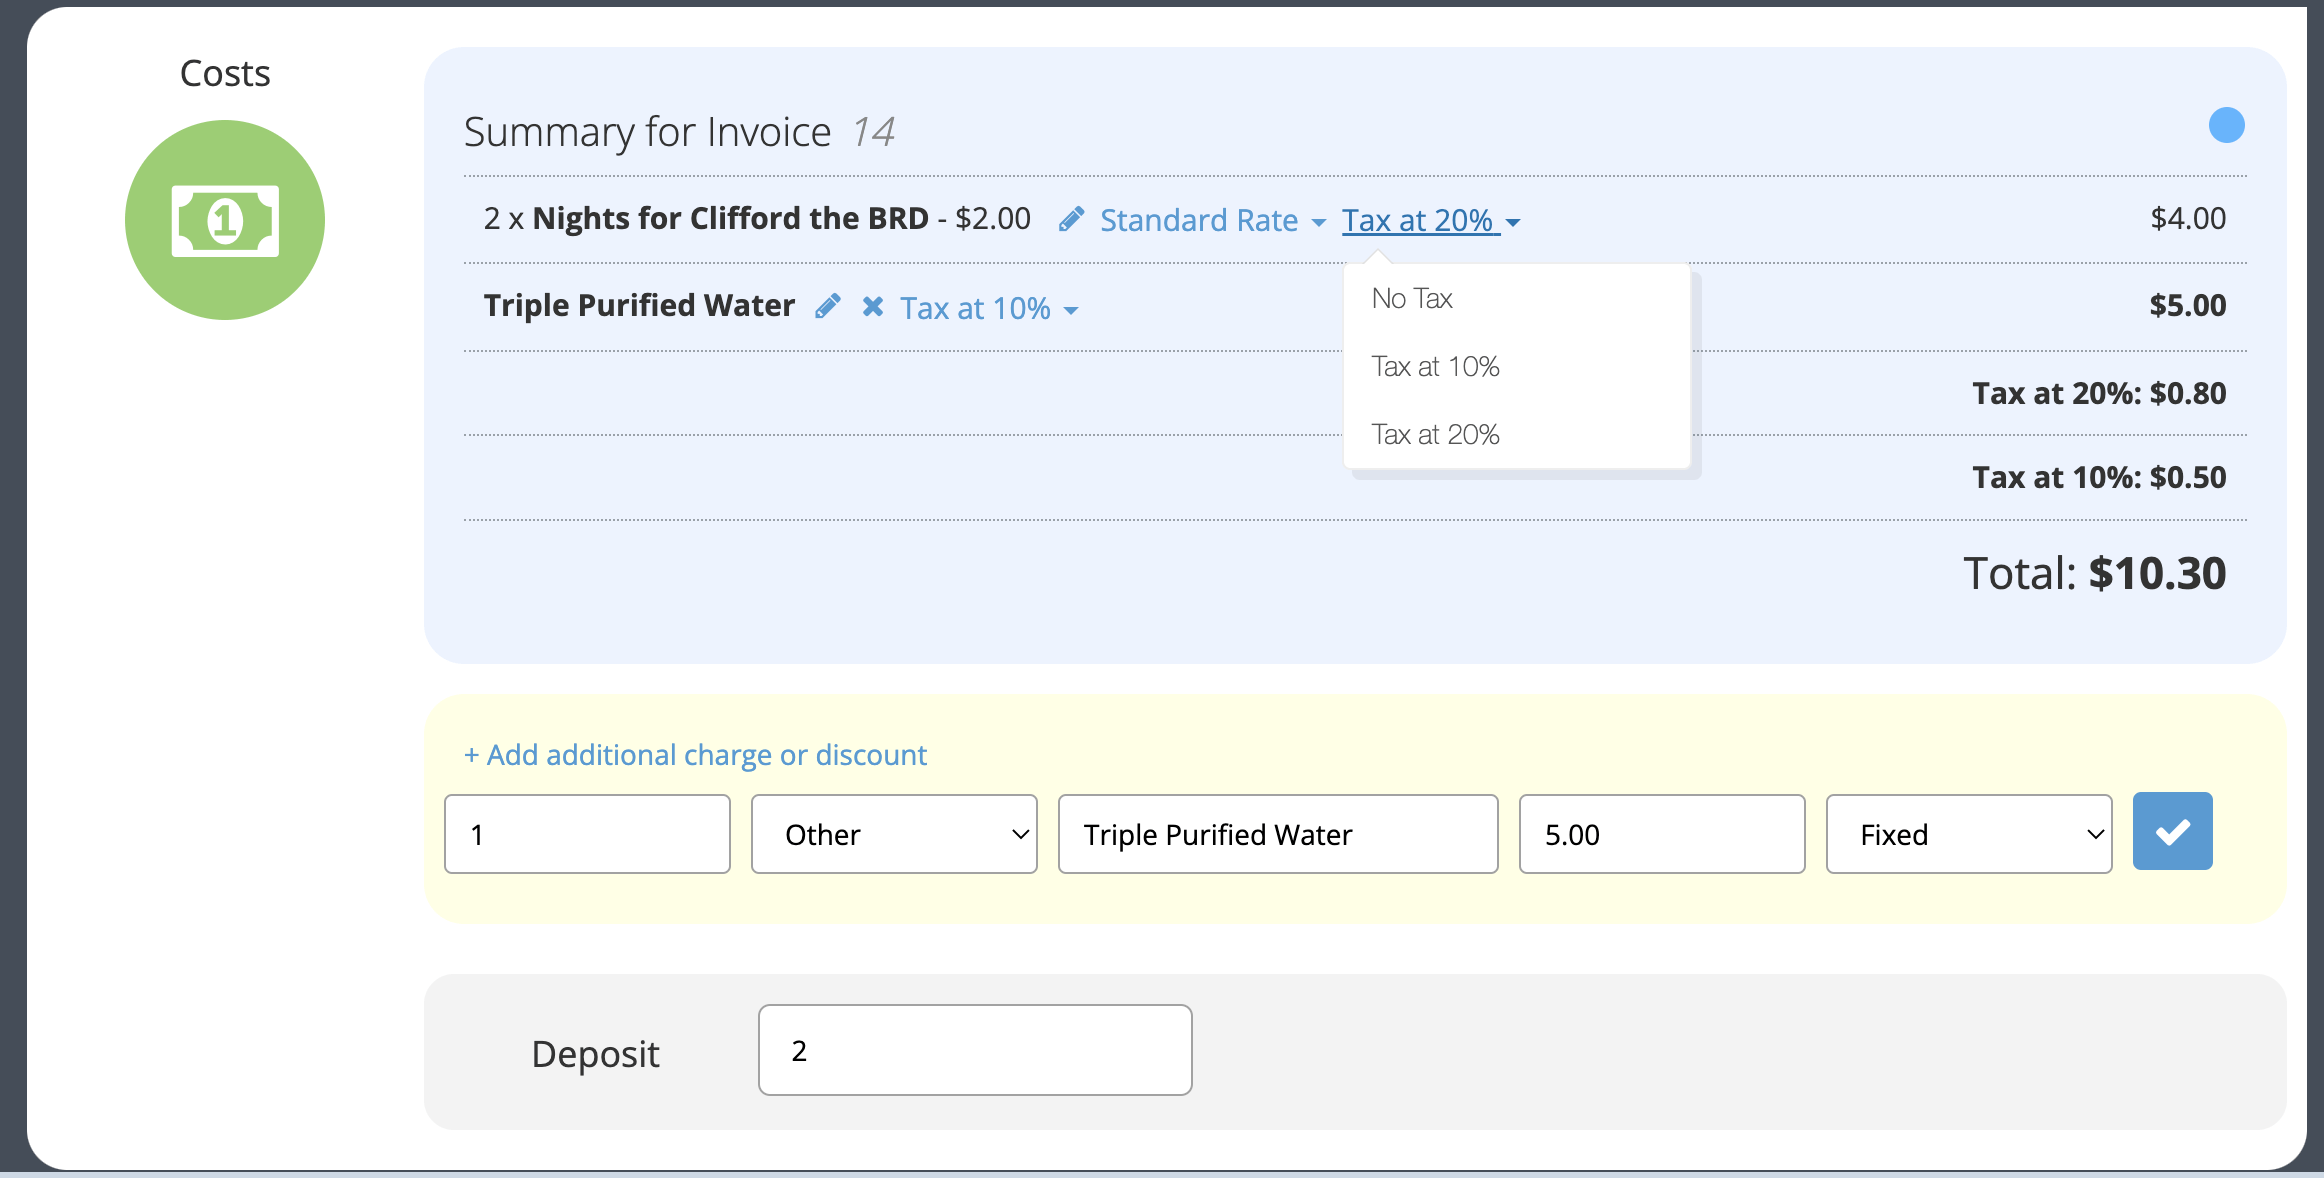Image resolution: width=2324 pixels, height=1178 pixels.
Task: Click the pencil icon beside Triple Purified Water
Action: pyautogui.click(x=827, y=306)
